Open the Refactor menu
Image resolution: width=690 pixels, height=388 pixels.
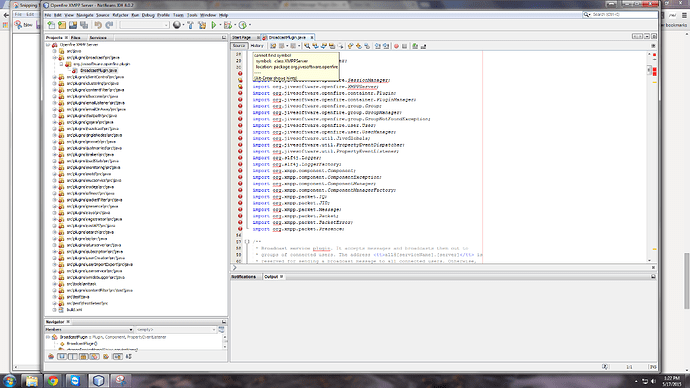[x=120, y=15]
